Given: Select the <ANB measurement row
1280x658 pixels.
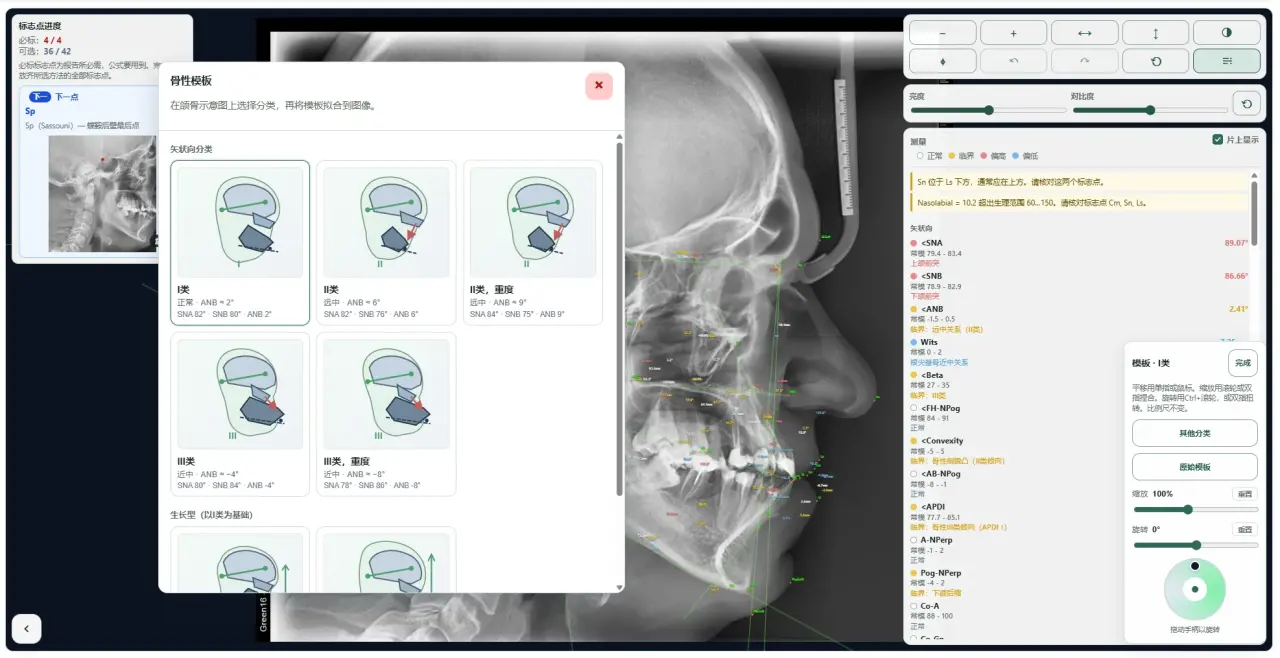Looking at the screenshot, I should 1079,320.
